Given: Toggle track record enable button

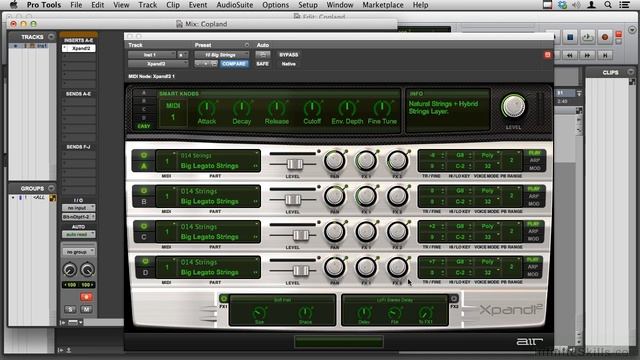Looking at the screenshot, I should (86, 297).
